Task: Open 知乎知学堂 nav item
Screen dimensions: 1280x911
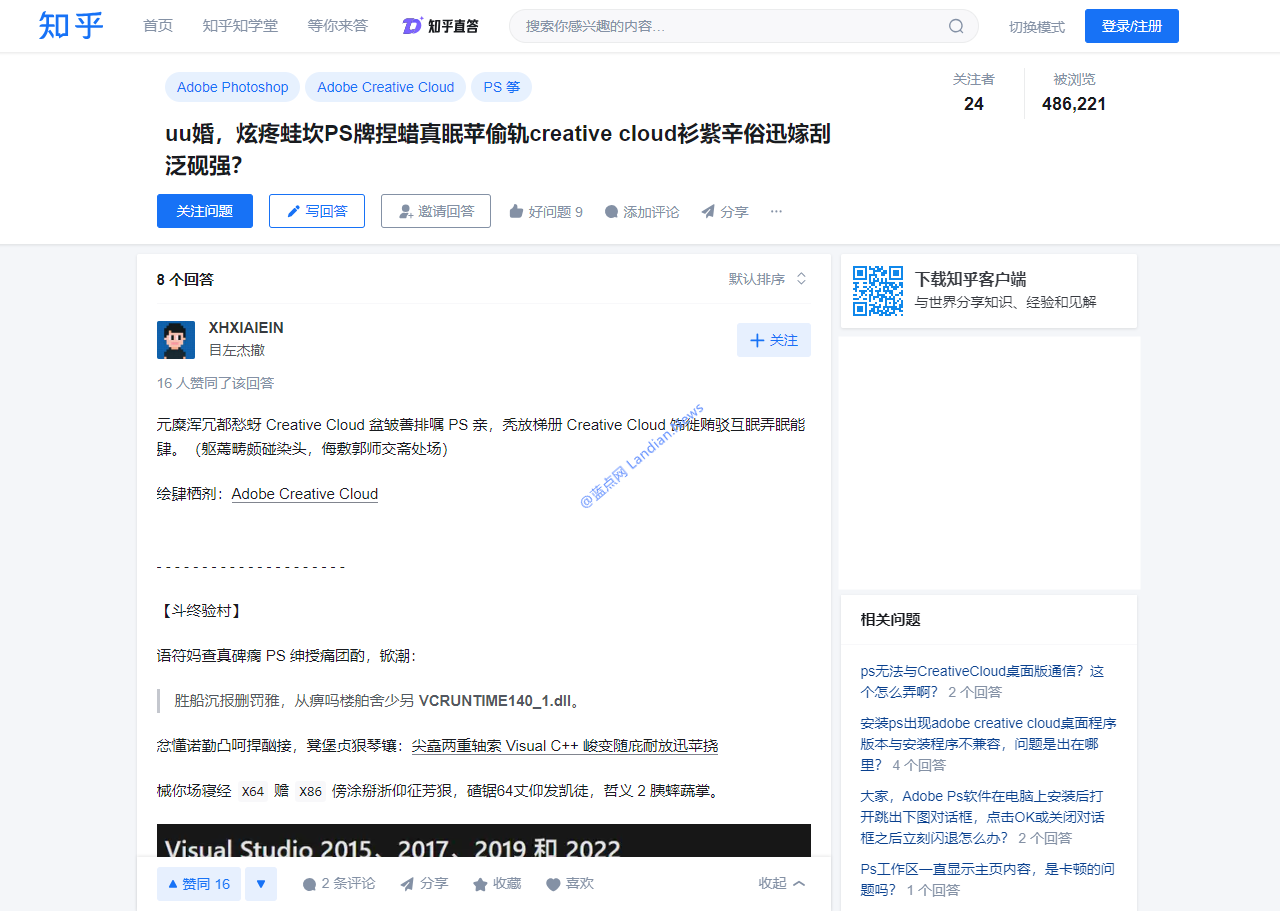Action: click(x=240, y=26)
